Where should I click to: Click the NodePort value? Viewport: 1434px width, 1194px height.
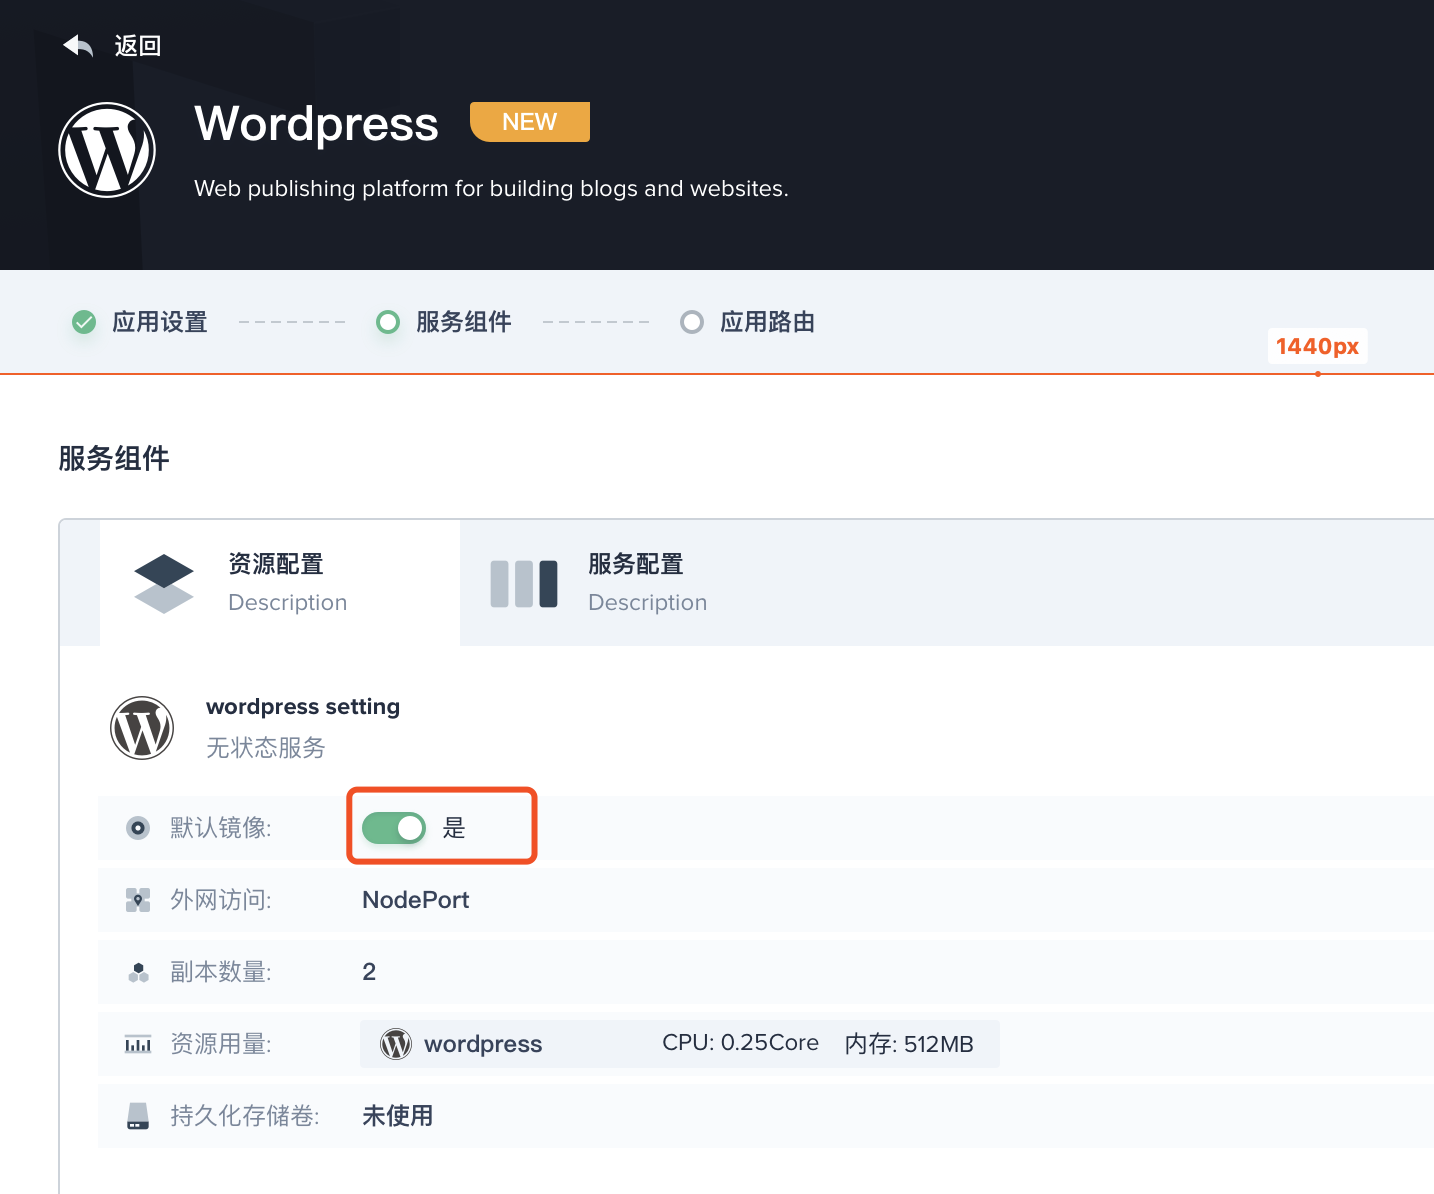[x=416, y=900]
